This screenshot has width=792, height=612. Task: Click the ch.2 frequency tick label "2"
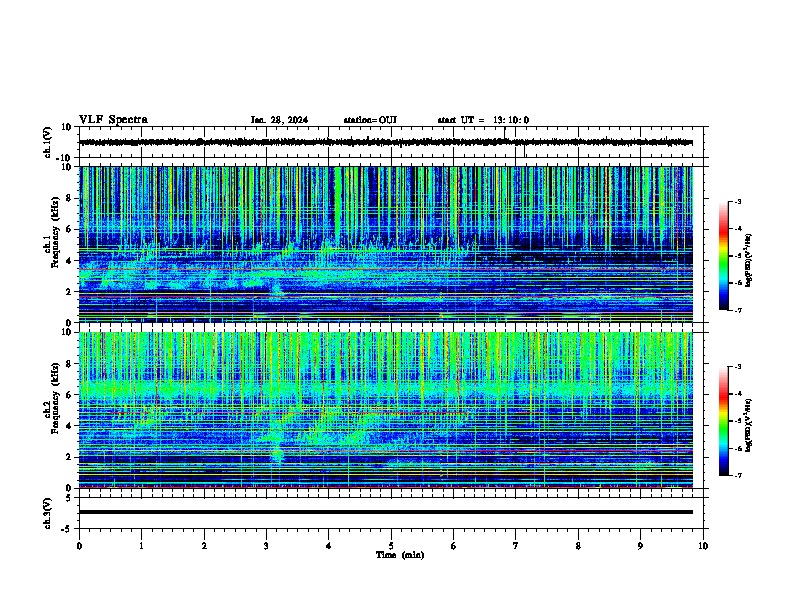[x=70, y=457]
